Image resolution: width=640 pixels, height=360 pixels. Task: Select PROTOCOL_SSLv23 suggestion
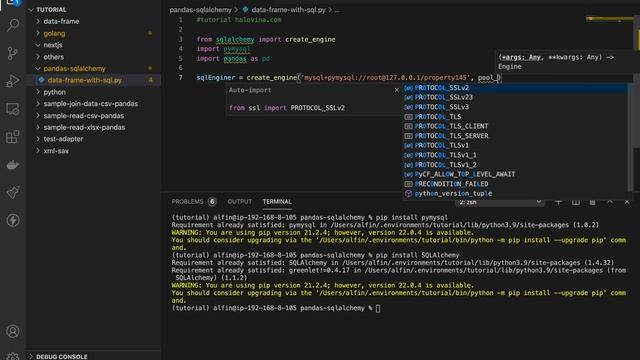click(x=515, y=97)
